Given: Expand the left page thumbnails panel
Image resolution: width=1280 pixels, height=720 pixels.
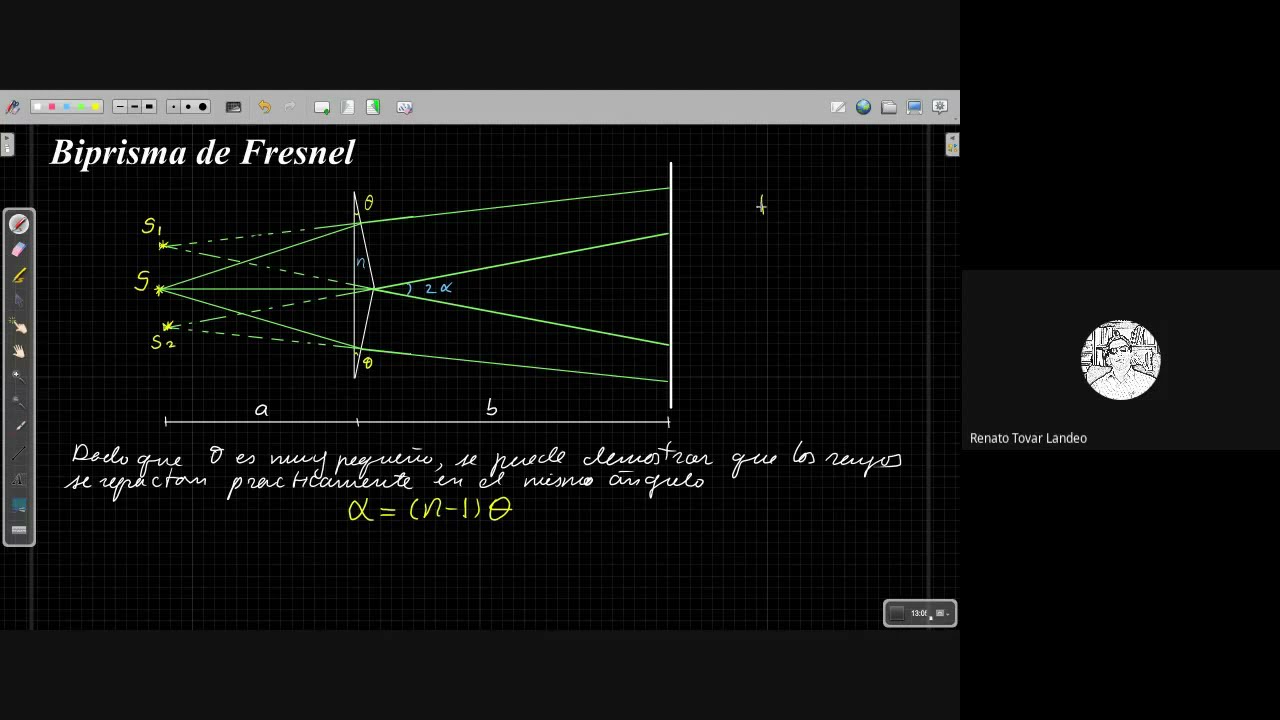Looking at the screenshot, I should 7,145.
